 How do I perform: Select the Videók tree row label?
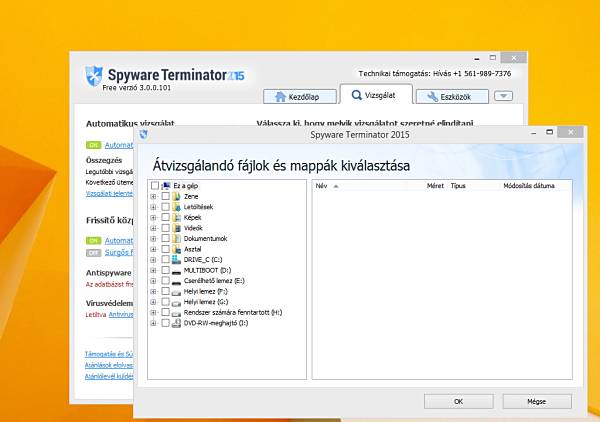point(193,228)
